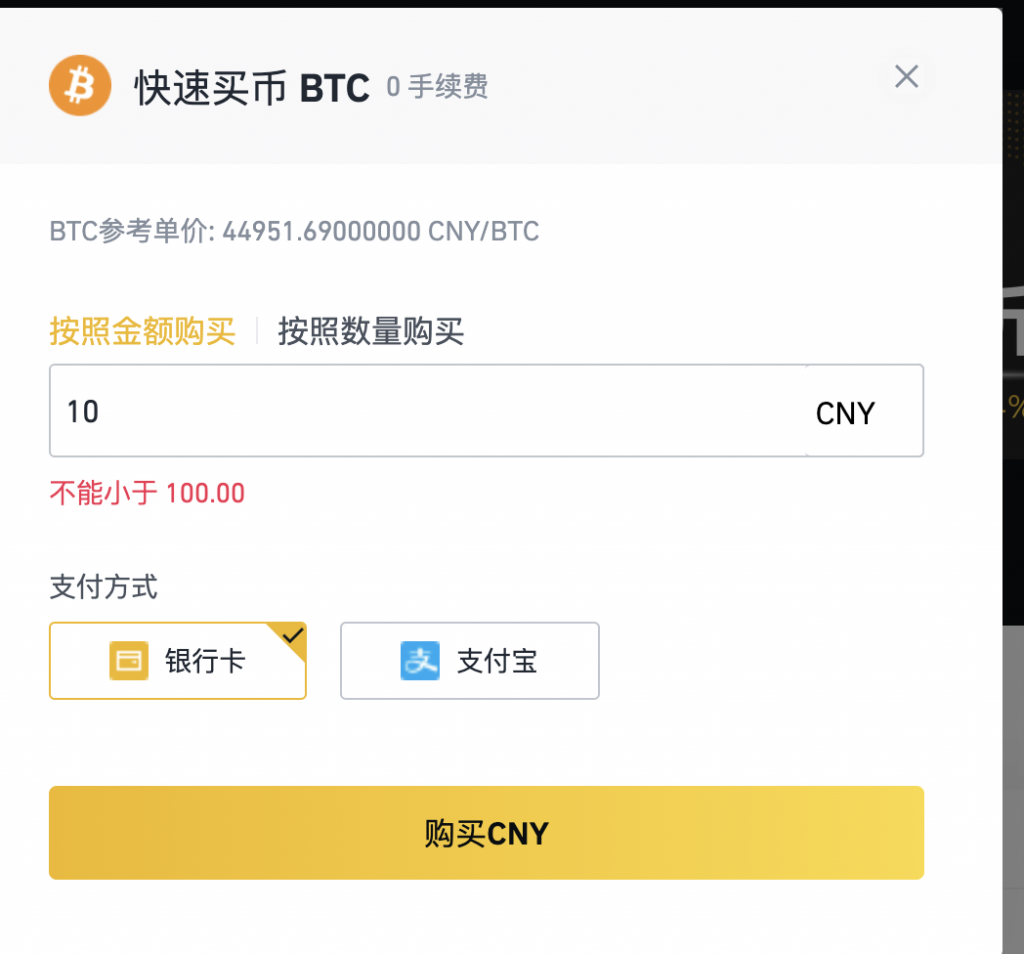Click the amount input field showing 10
1024x954 pixels.
point(400,411)
